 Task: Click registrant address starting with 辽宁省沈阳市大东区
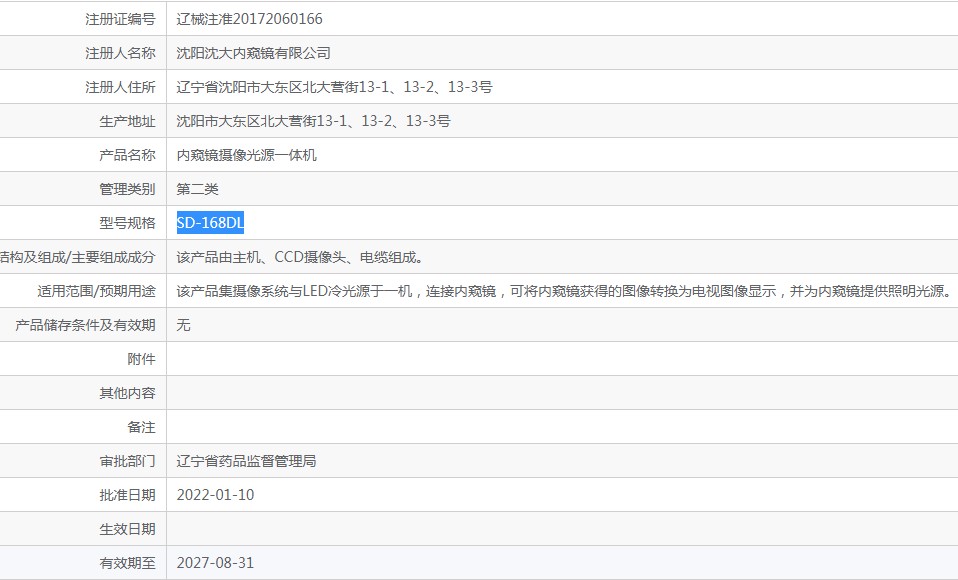[x=334, y=87]
